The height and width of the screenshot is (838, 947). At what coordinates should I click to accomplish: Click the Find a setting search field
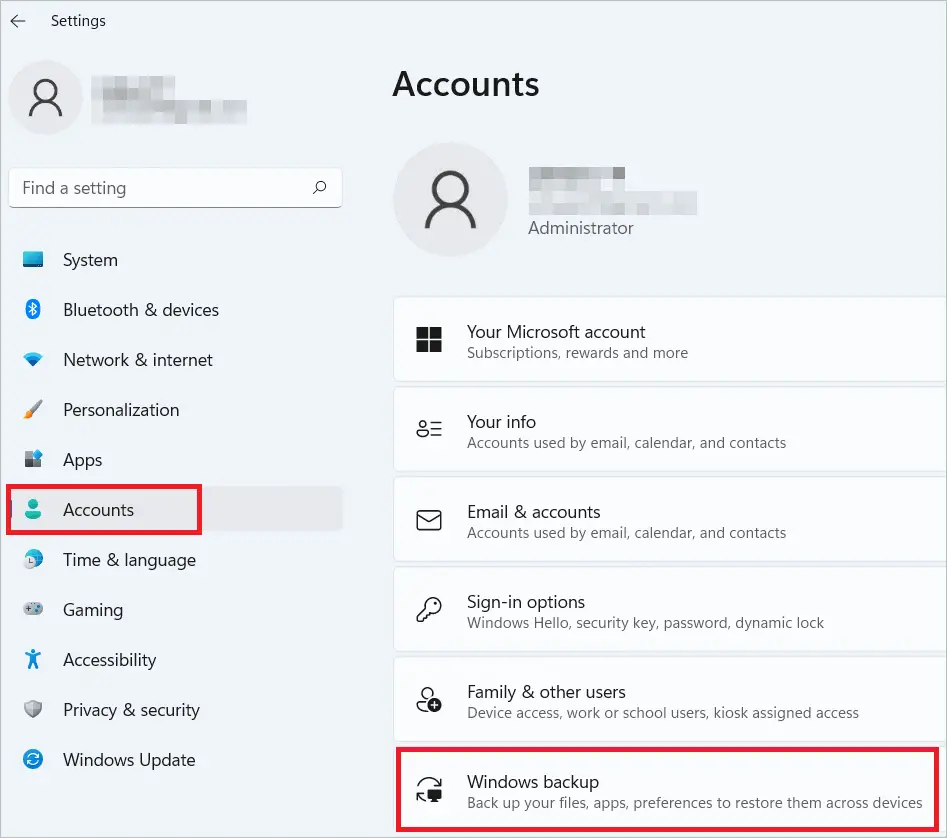tap(150, 187)
